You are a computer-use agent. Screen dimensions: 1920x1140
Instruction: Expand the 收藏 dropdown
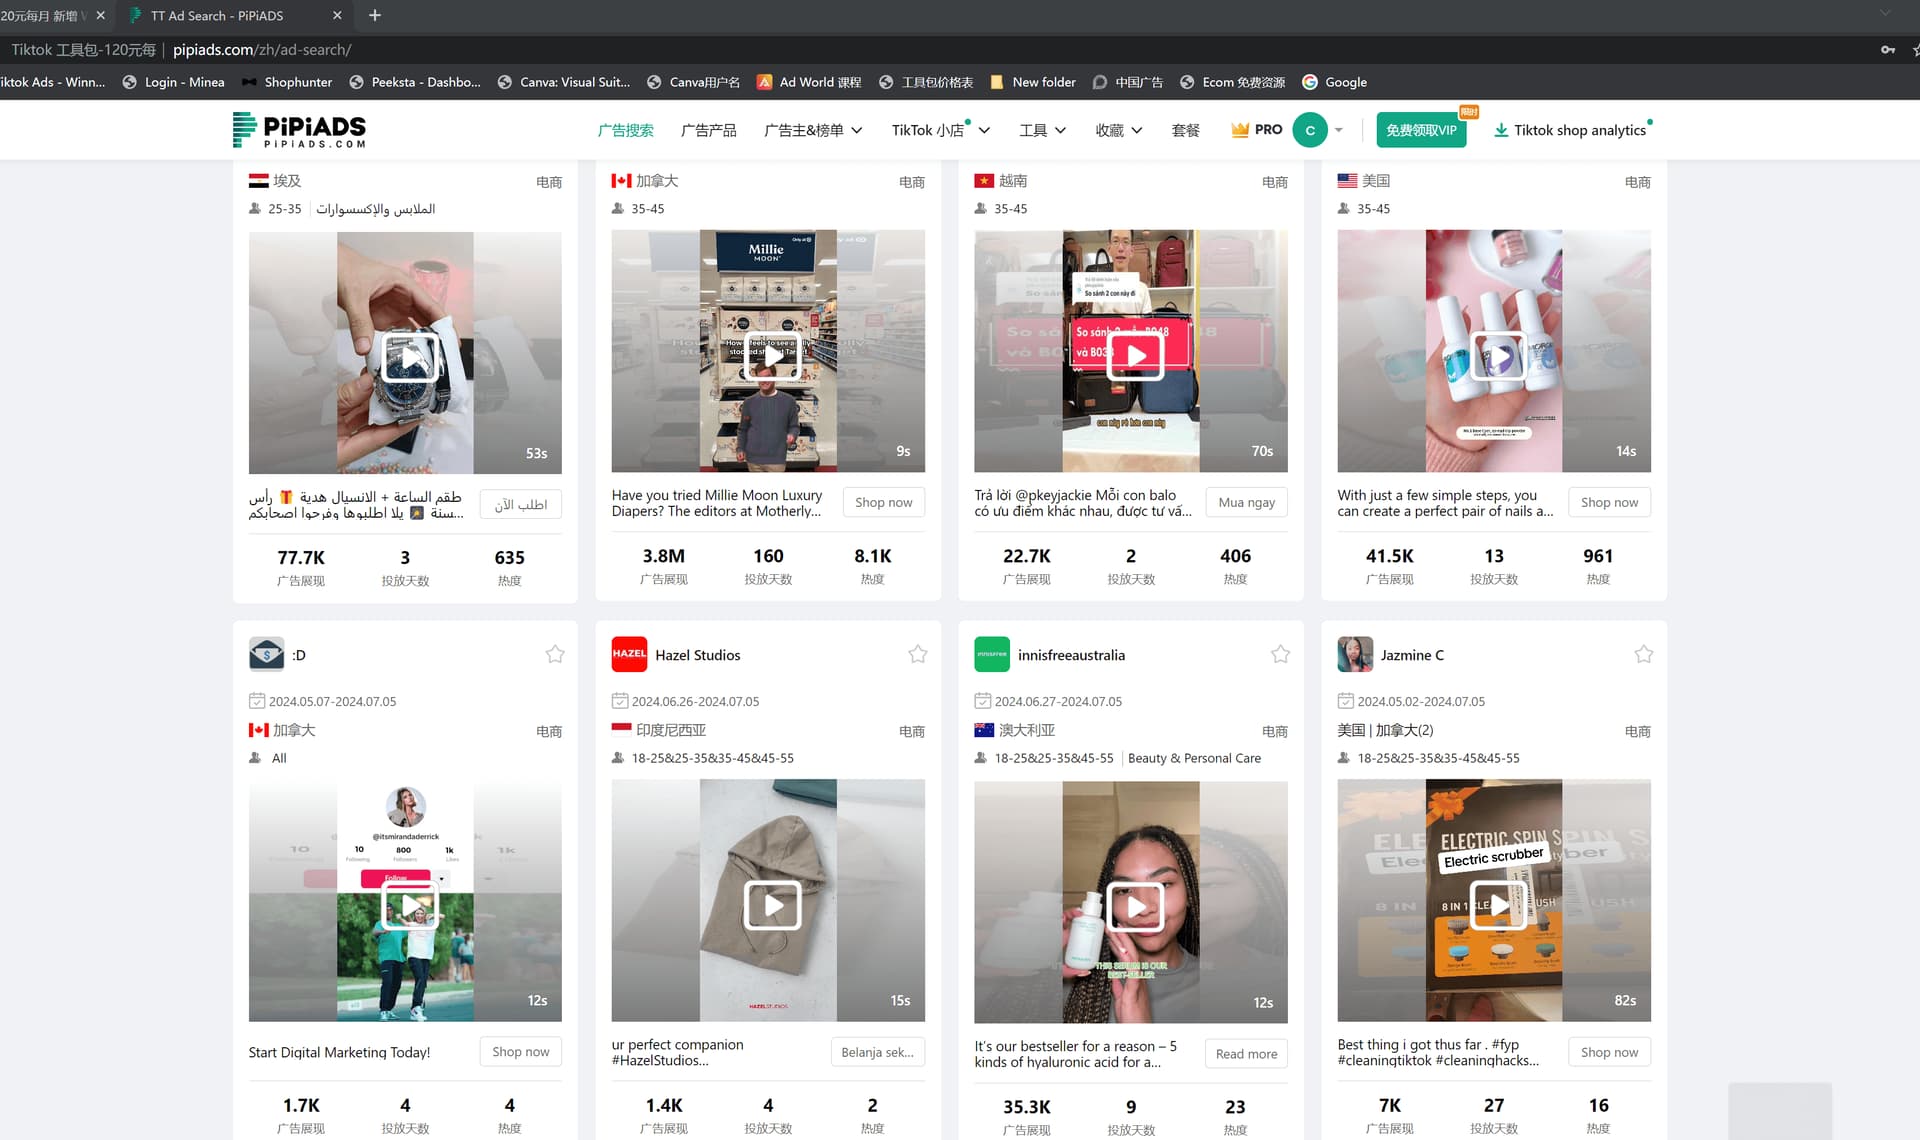point(1118,130)
